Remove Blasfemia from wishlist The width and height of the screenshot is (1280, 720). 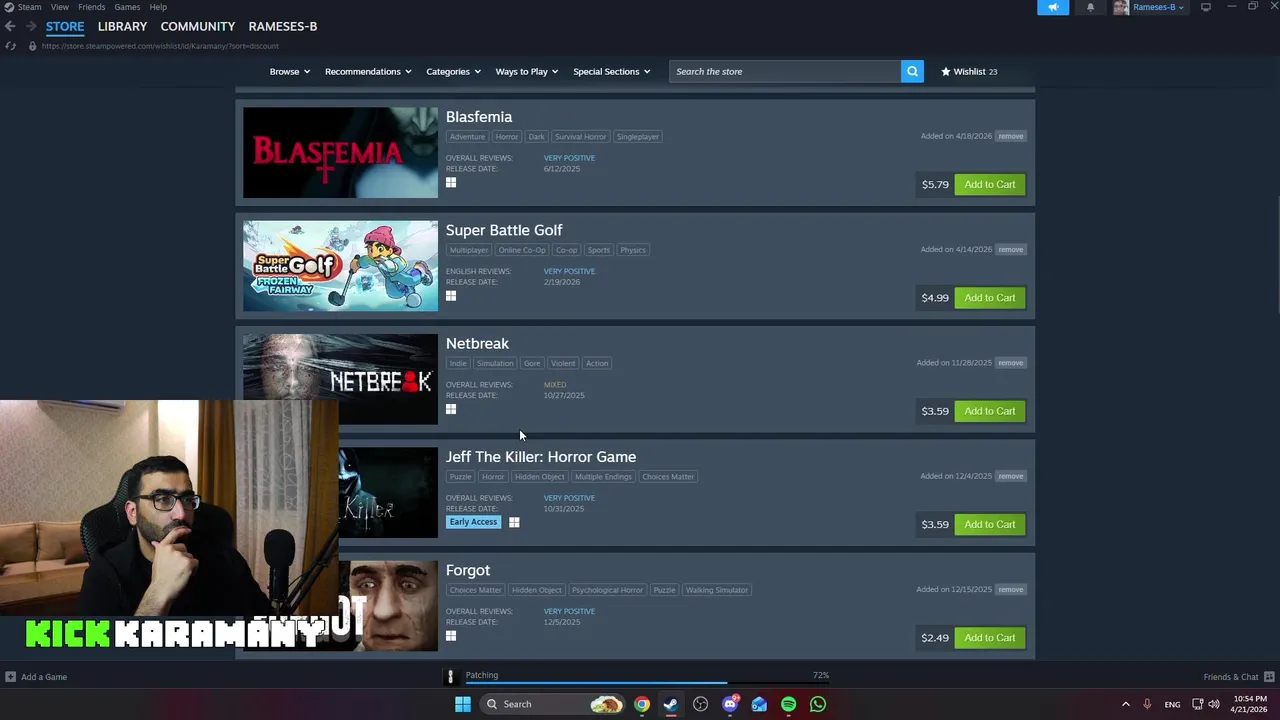1010,136
